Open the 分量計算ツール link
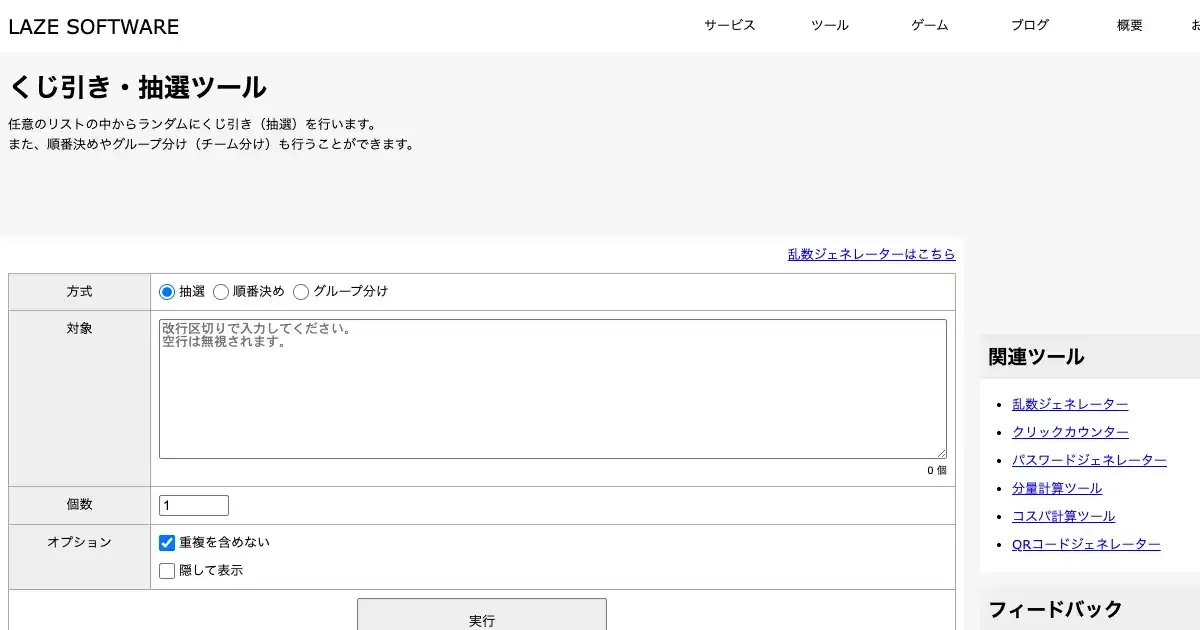The image size is (1200, 630). [1057, 488]
